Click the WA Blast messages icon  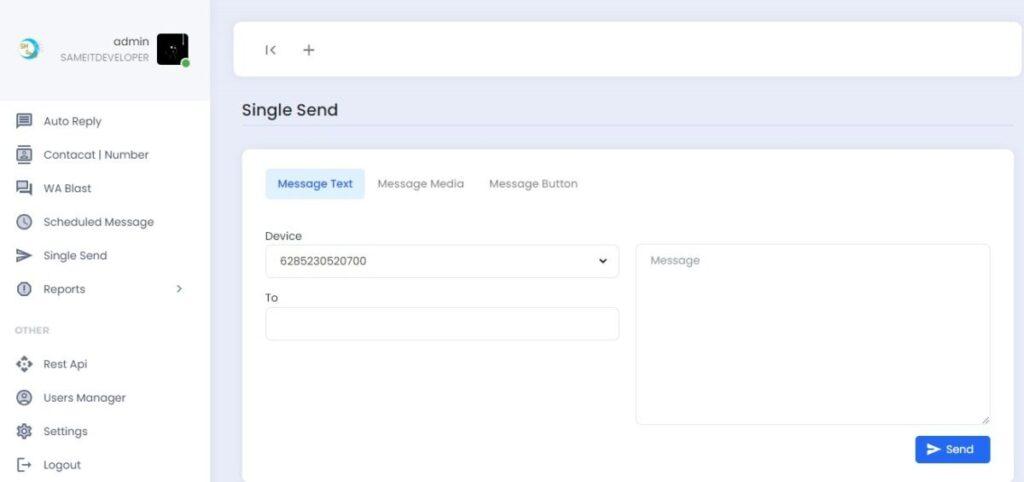click(25, 188)
